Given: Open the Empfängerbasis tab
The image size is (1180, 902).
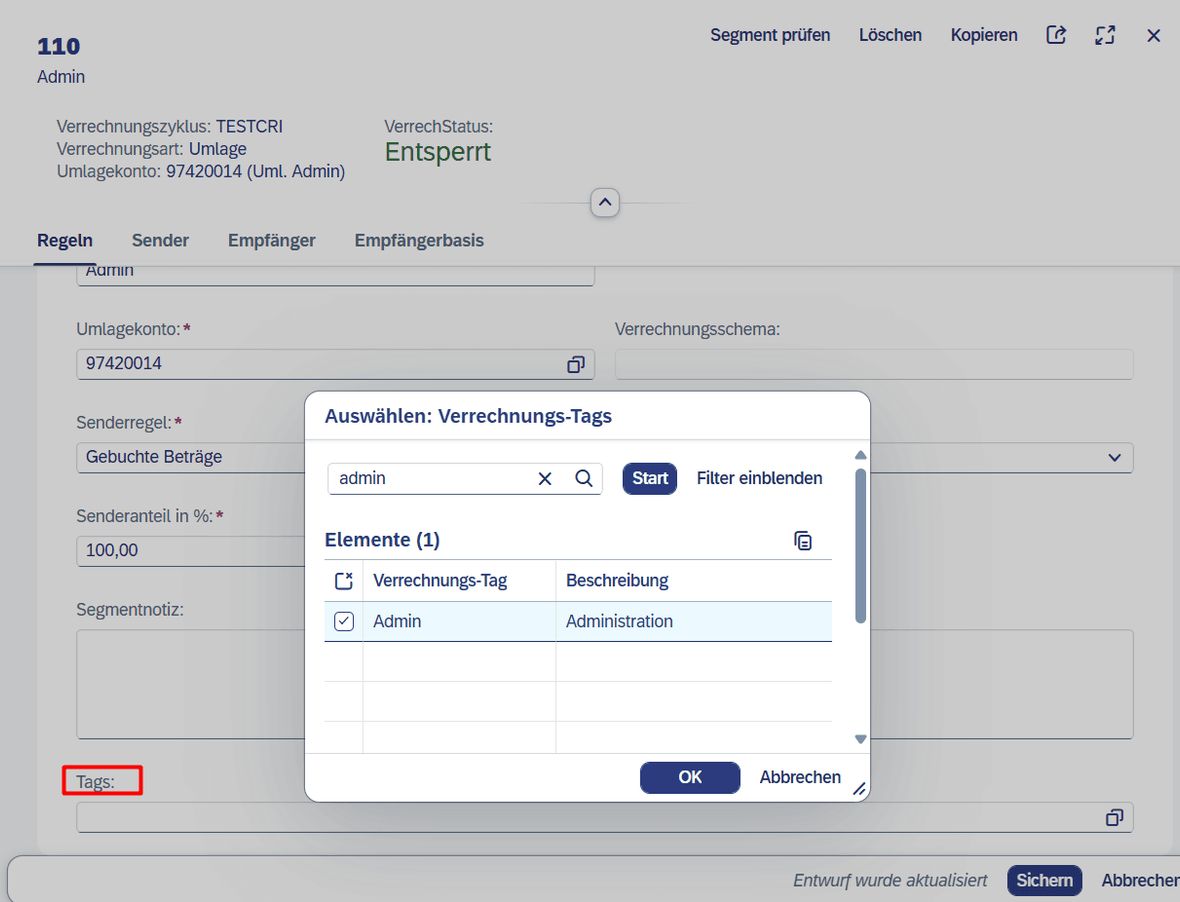Looking at the screenshot, I should pyautogui.click(x=419, y=241).
